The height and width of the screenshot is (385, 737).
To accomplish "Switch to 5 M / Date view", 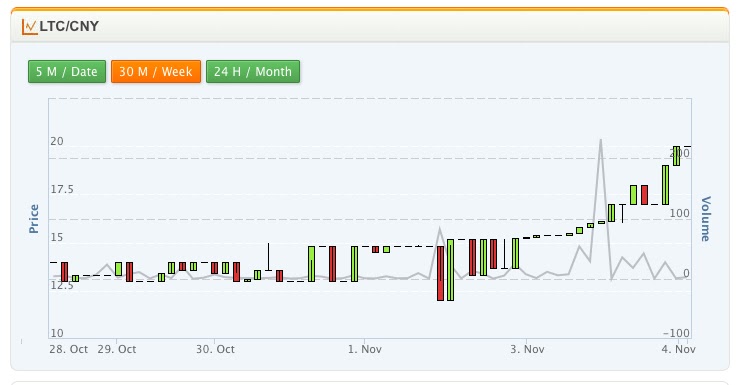I will (67, 71).
